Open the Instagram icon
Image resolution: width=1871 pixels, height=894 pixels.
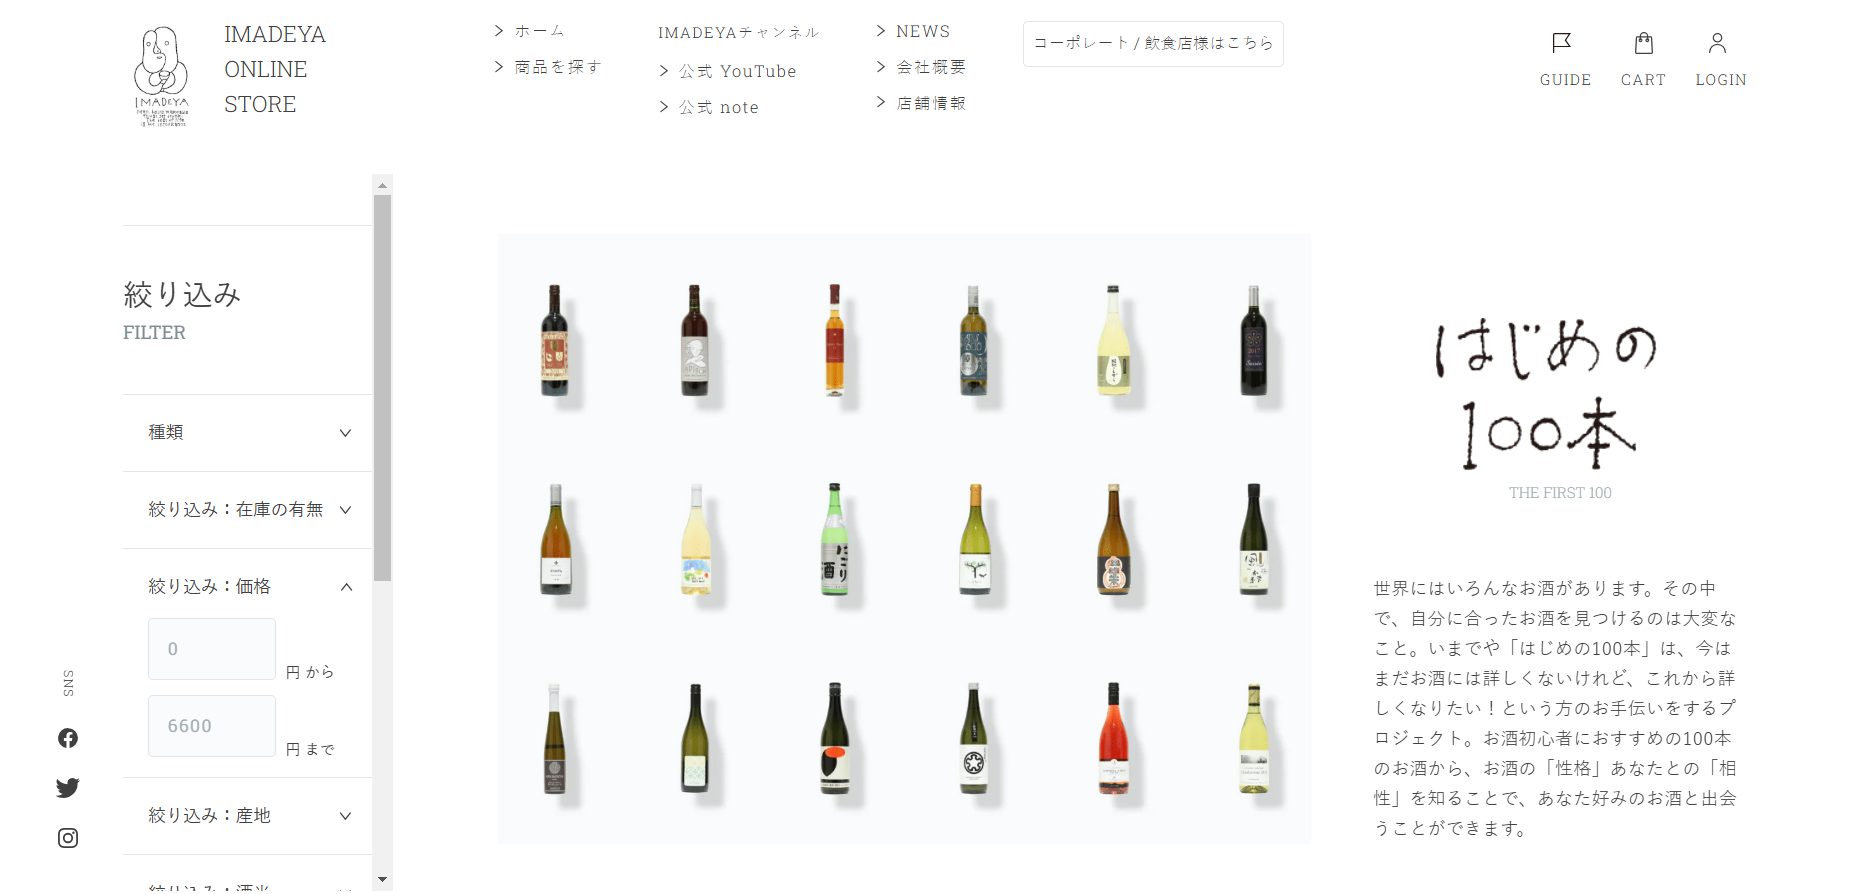pyautogui.click(x=68, y=838)
